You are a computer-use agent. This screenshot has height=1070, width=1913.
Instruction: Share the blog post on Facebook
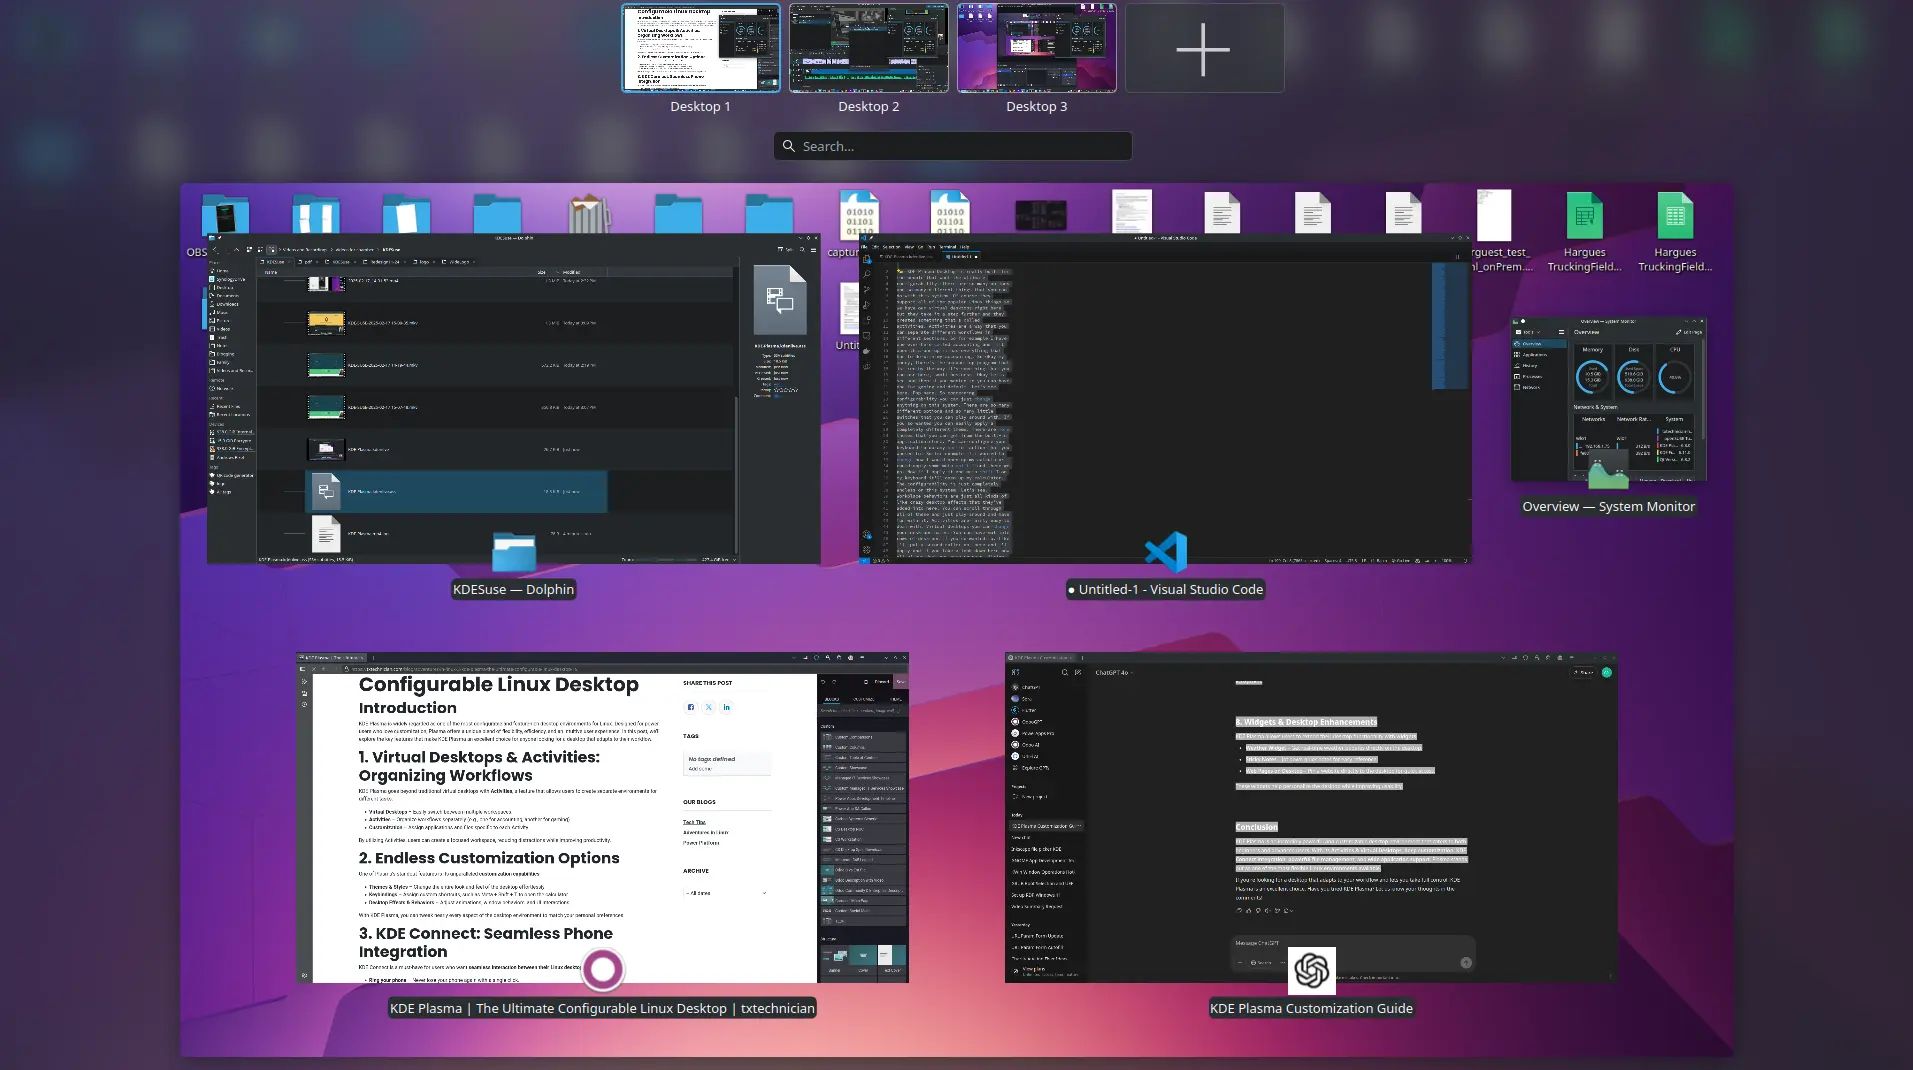(x=691, y=707)
